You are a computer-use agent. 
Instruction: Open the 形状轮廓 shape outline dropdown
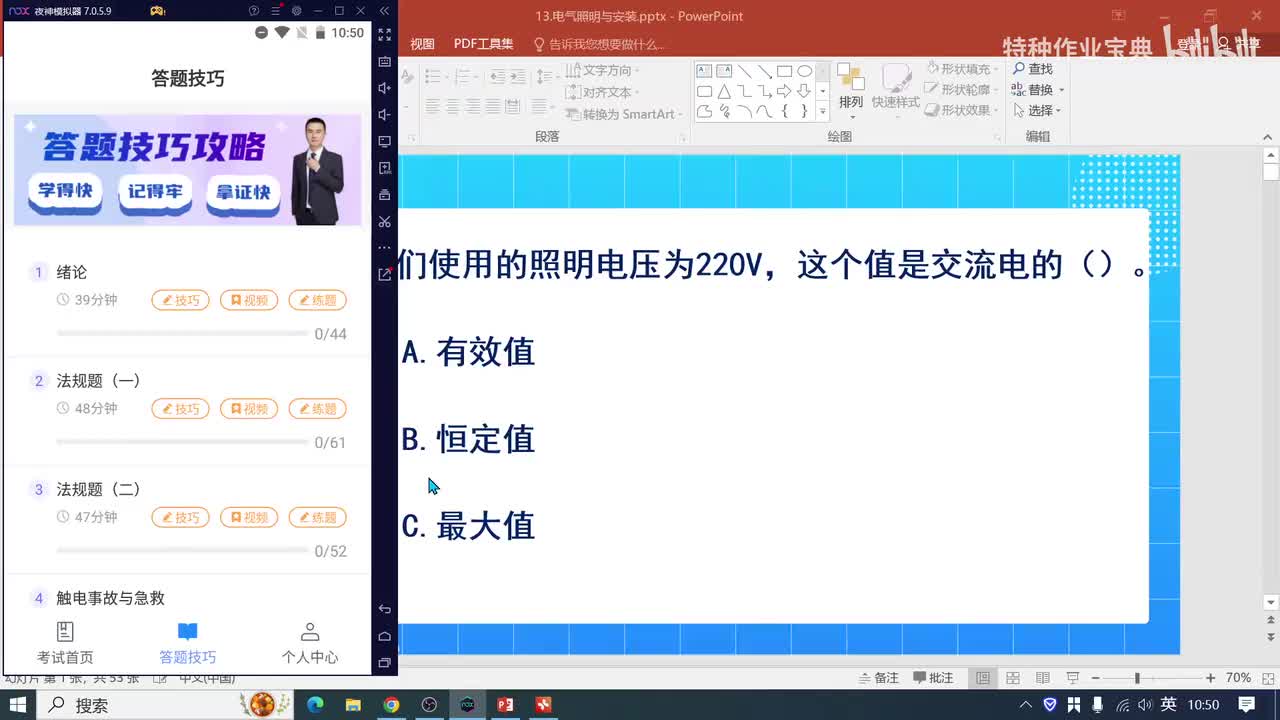click(x=963, y=90)
